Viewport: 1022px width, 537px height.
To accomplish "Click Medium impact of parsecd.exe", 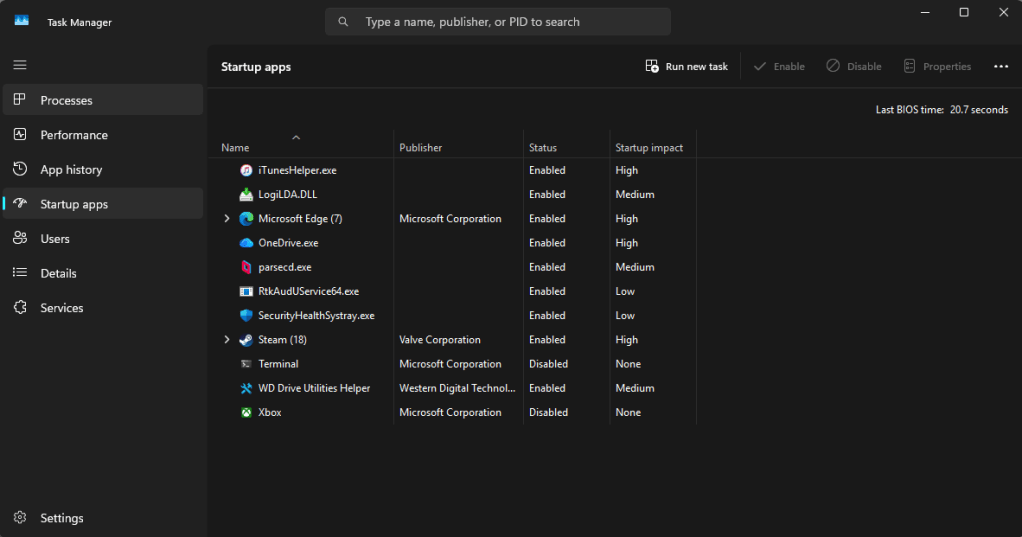I will click(x=635, y=267).
